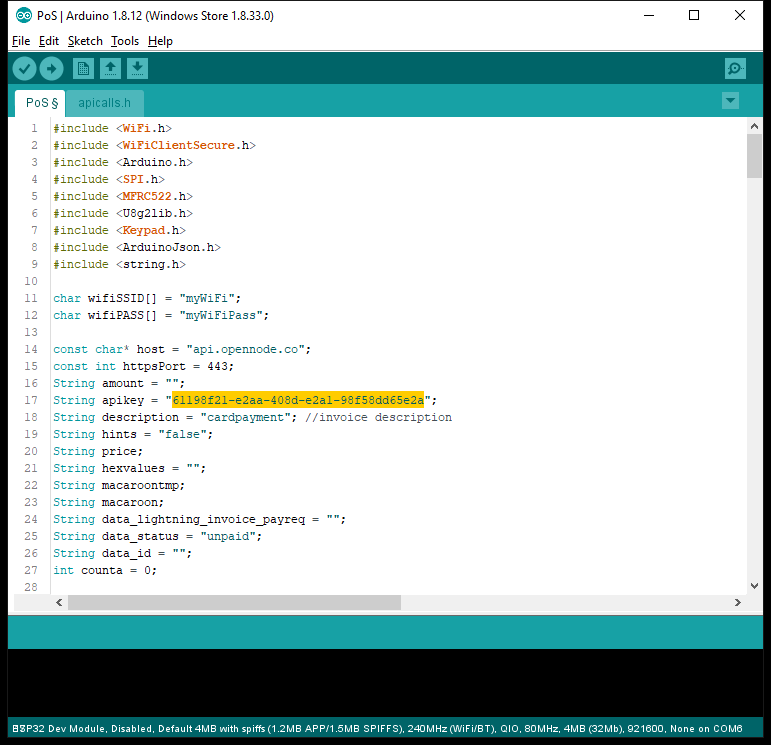Open the Serial Monitor magnifier icon

click(x=735, y=69)
